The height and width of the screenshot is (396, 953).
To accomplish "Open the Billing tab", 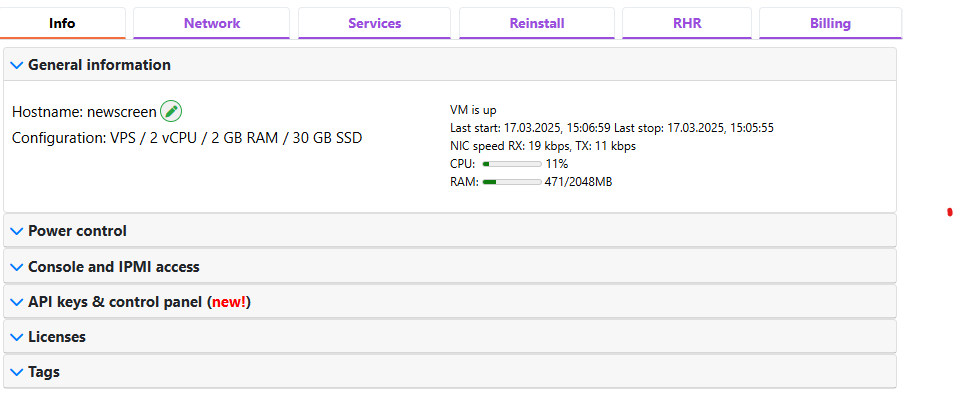I will click(x=830, y=24).
